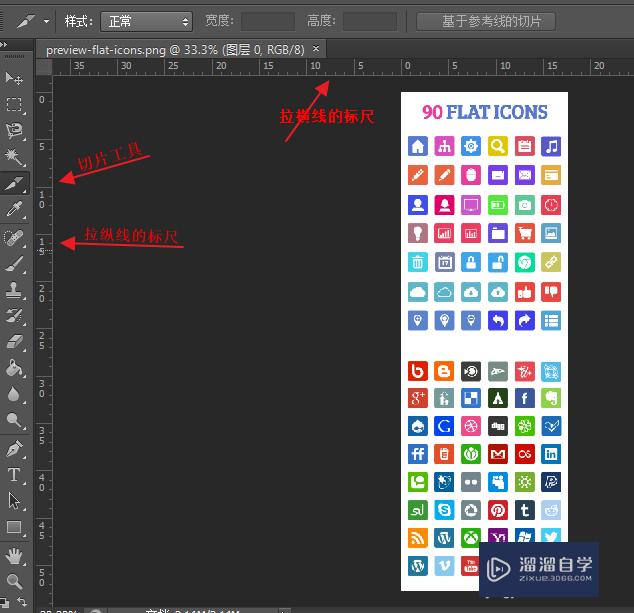Viewport: 634px width, 613px height.
Task: Select the History Brush tool
Action: (x=14, y=316)
